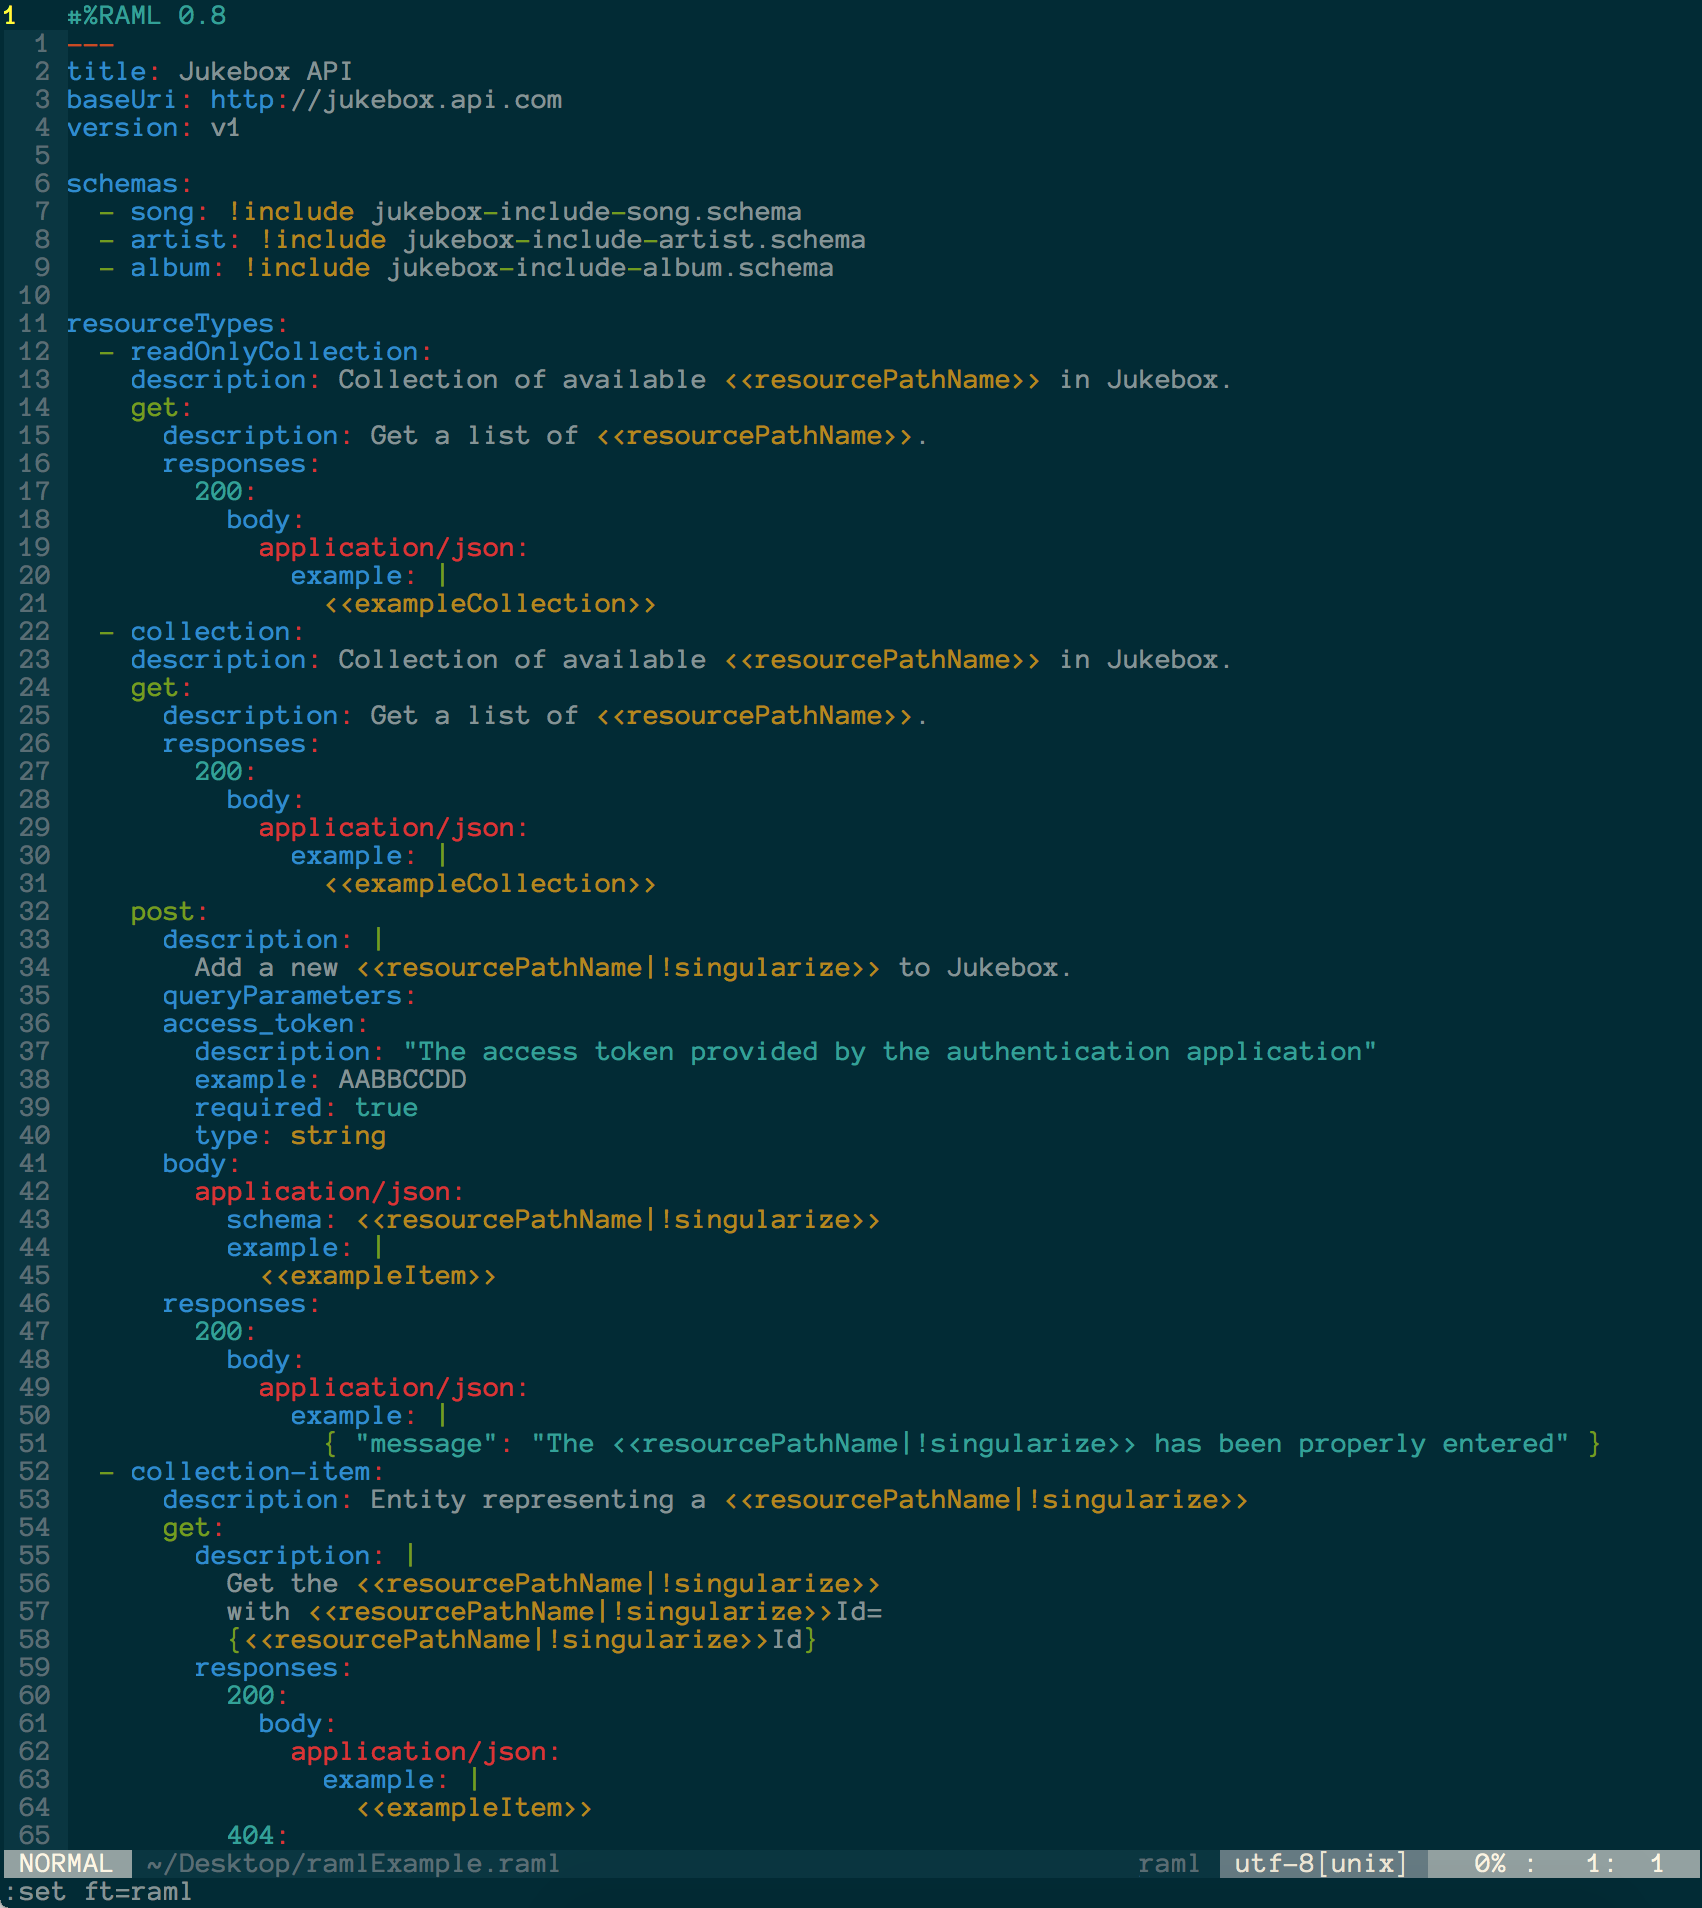The height and width of the screenshot is (1908, 1702).
Task: Click 'schema:' key on line 43
Action: point(281,1219)
